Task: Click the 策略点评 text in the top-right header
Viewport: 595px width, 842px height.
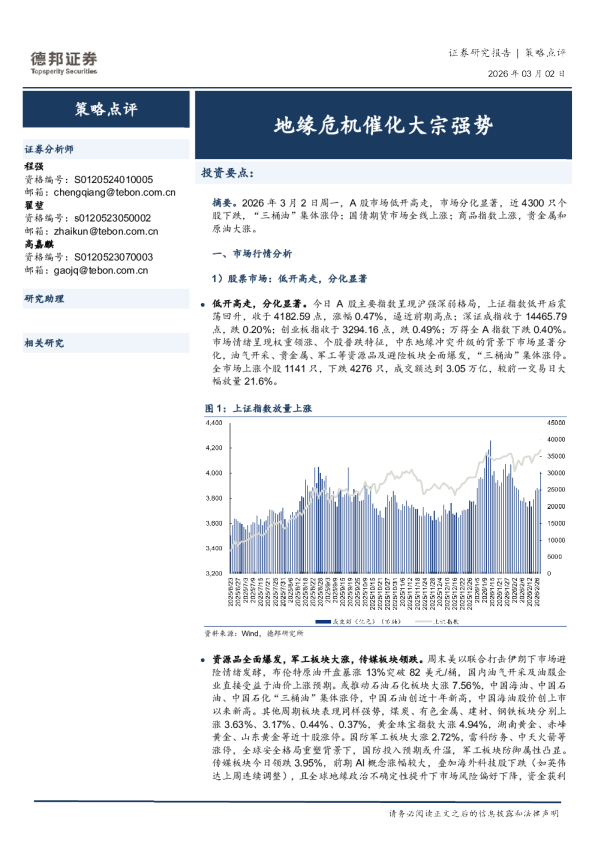Action: pos(546,53)
